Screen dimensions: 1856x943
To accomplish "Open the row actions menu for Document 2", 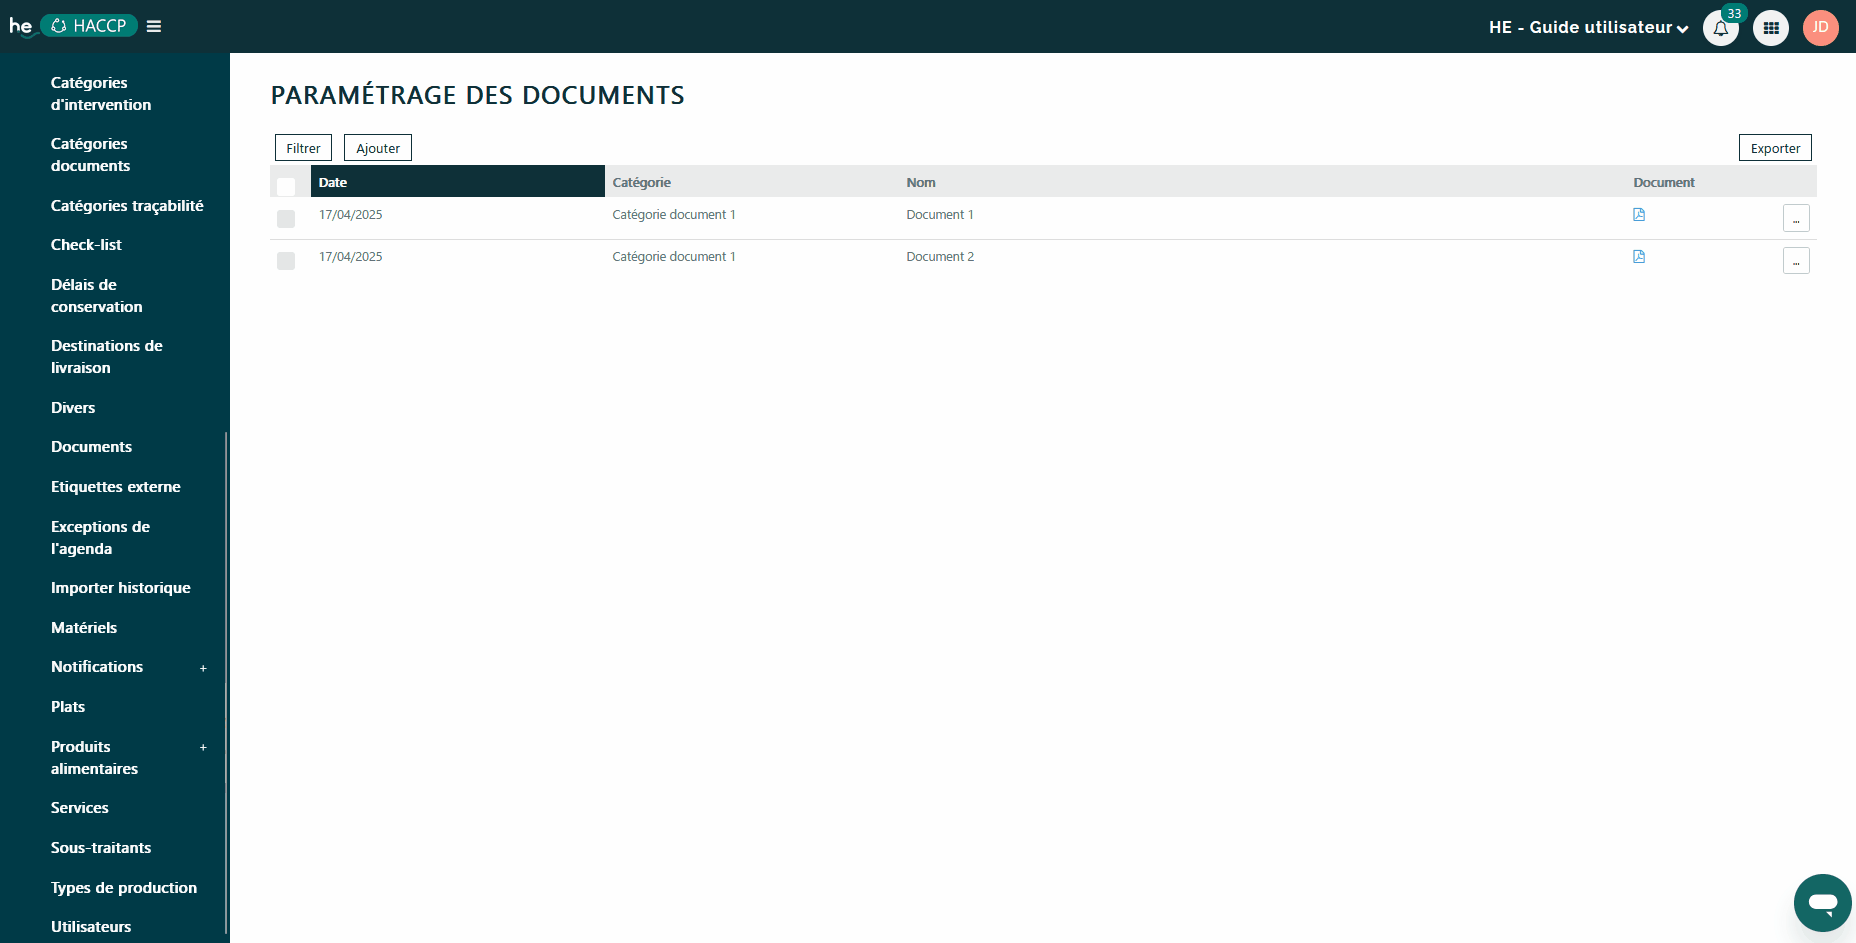I will click(1796, 260).
